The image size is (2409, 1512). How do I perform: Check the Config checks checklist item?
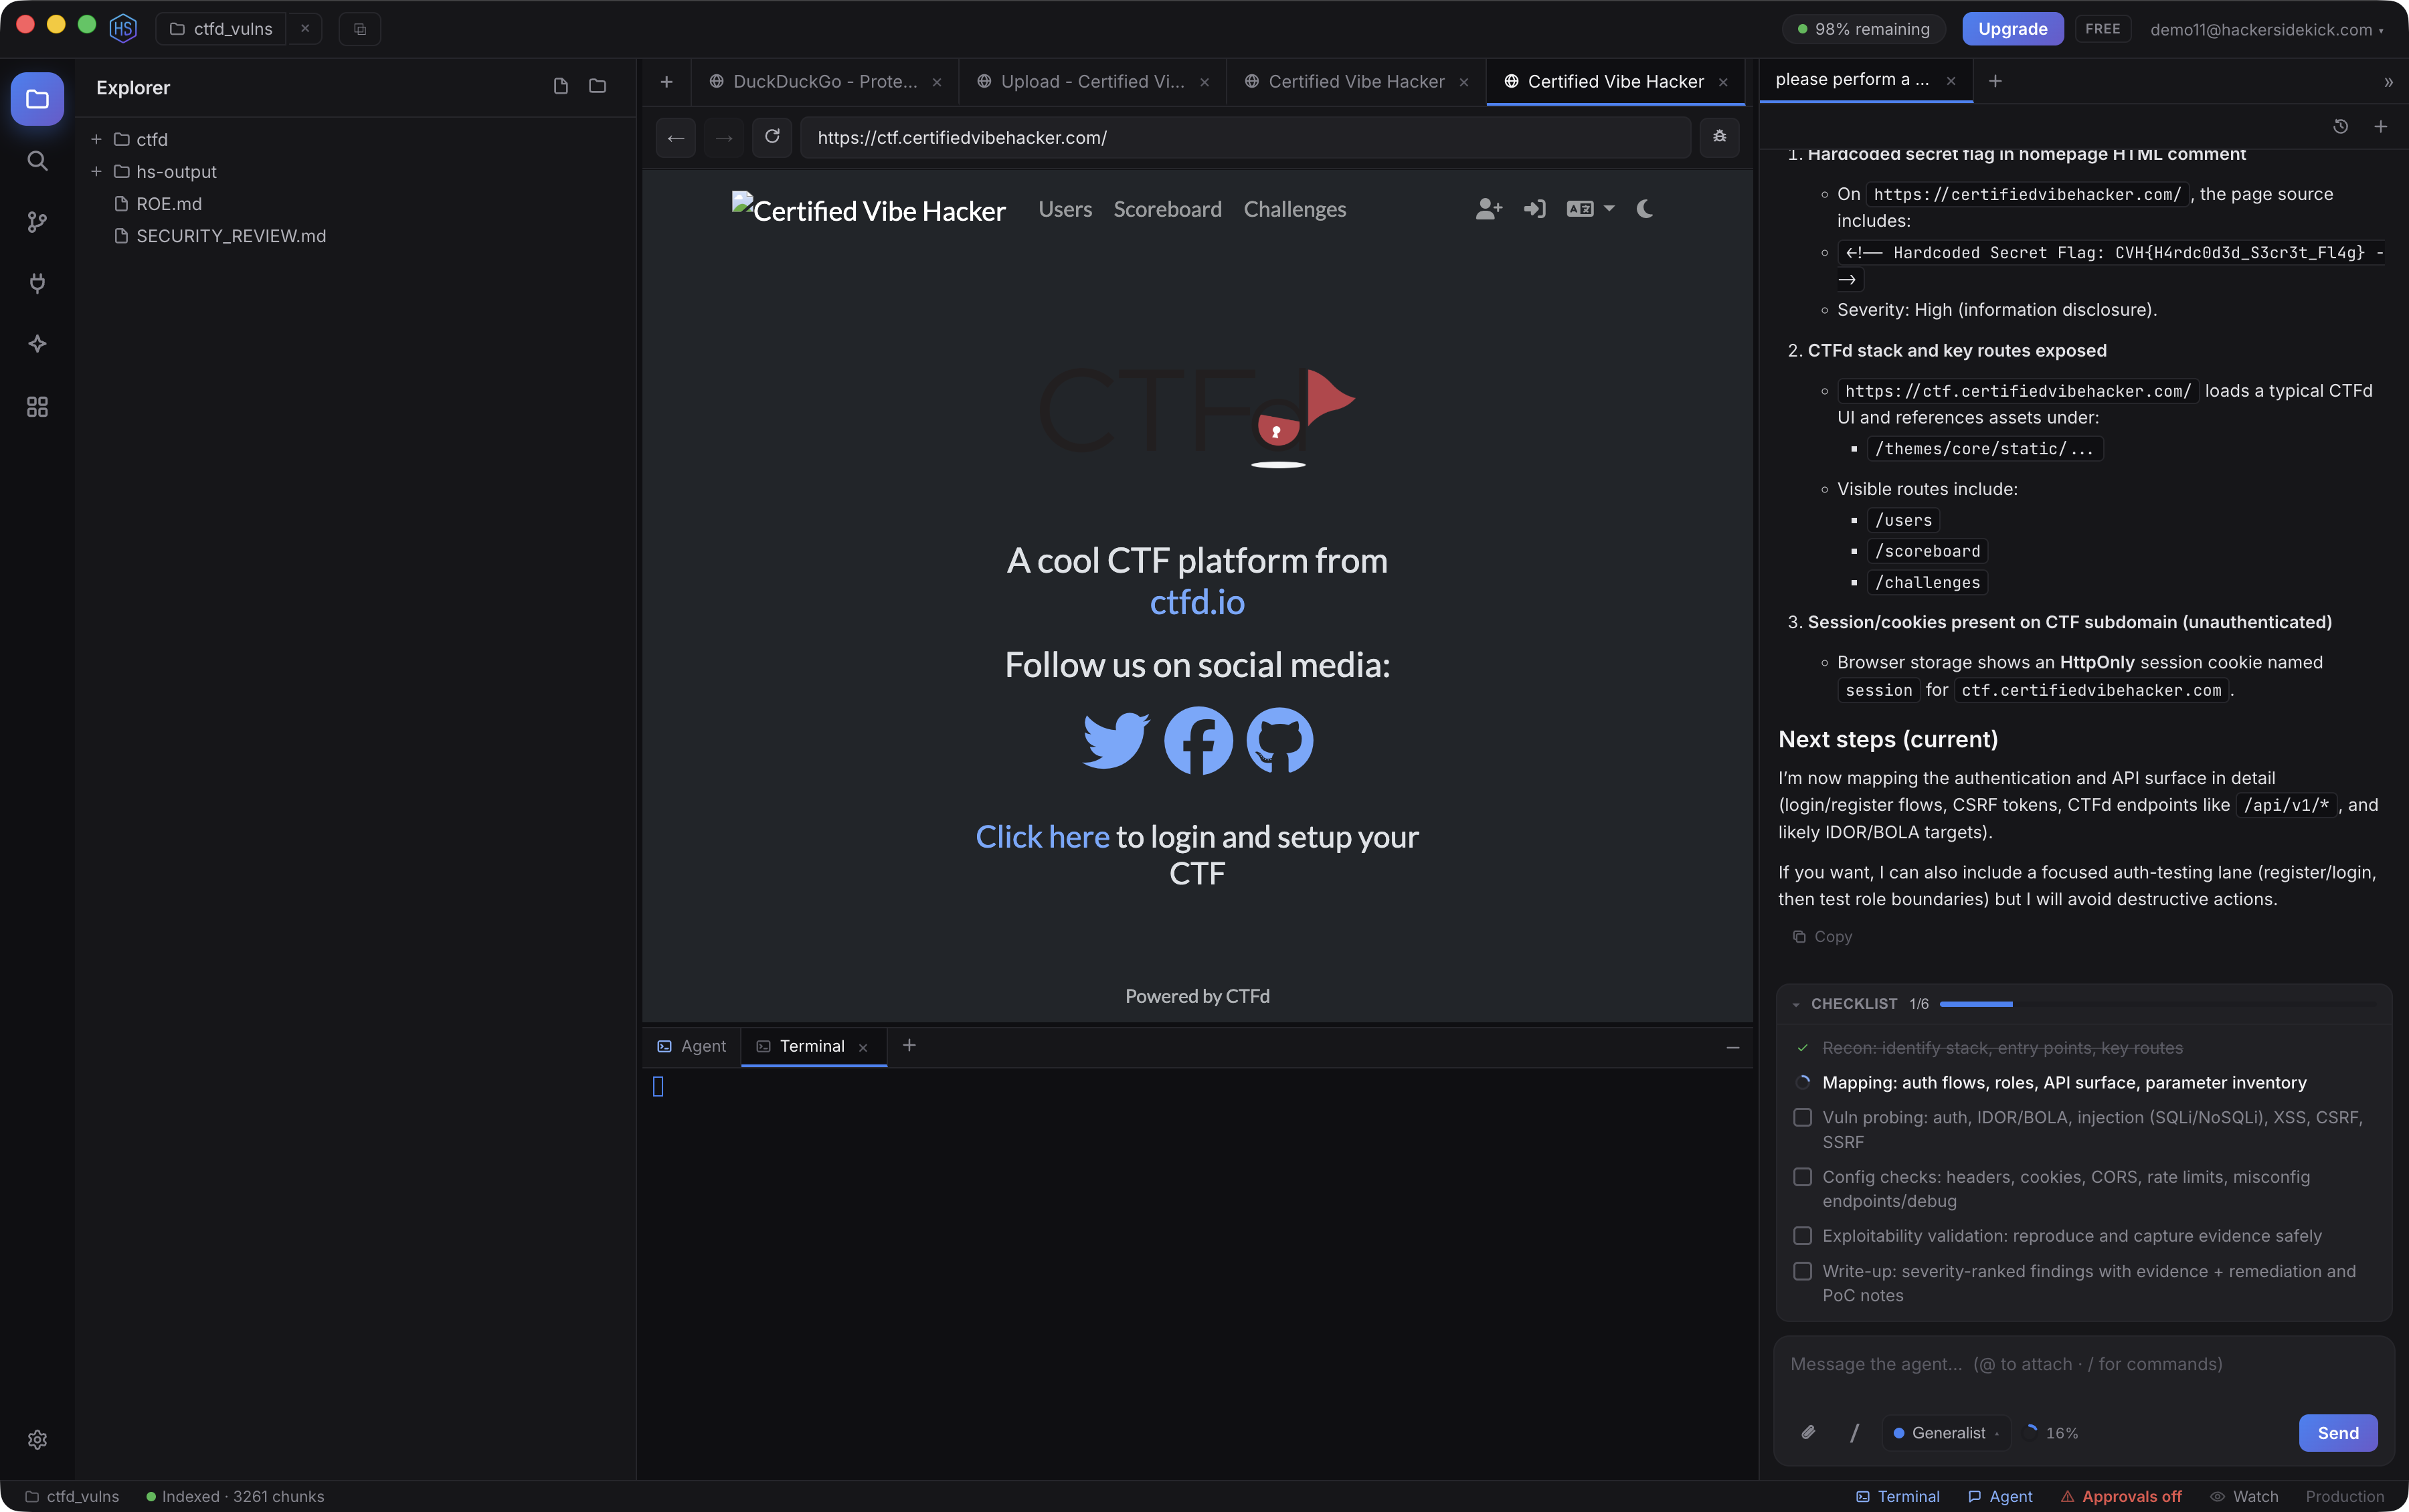click(x=1802, y=1177)
